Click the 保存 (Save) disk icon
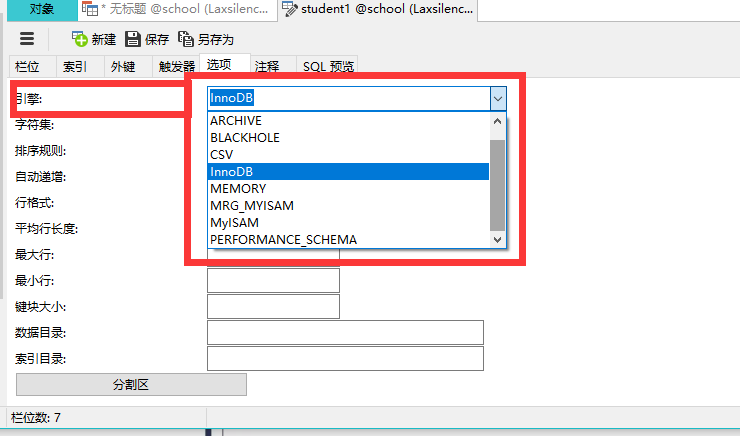The image size is (740, 436). click(x=133, y=39)
